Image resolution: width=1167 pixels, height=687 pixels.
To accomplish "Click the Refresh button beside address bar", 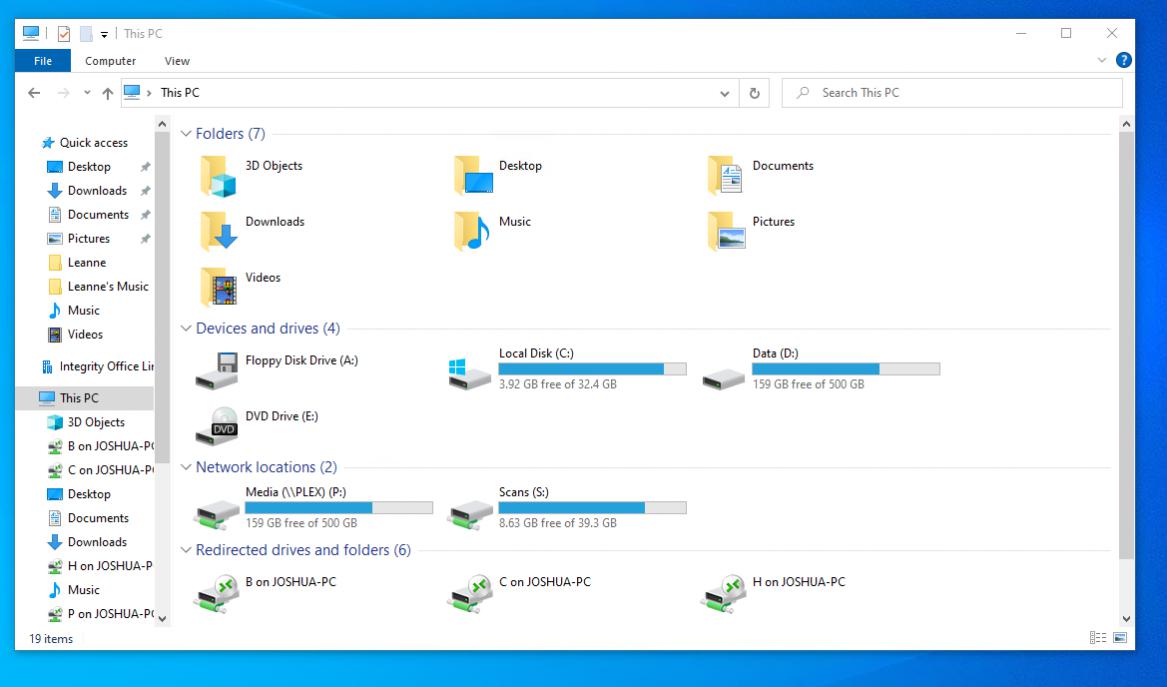I will [754, 93].
